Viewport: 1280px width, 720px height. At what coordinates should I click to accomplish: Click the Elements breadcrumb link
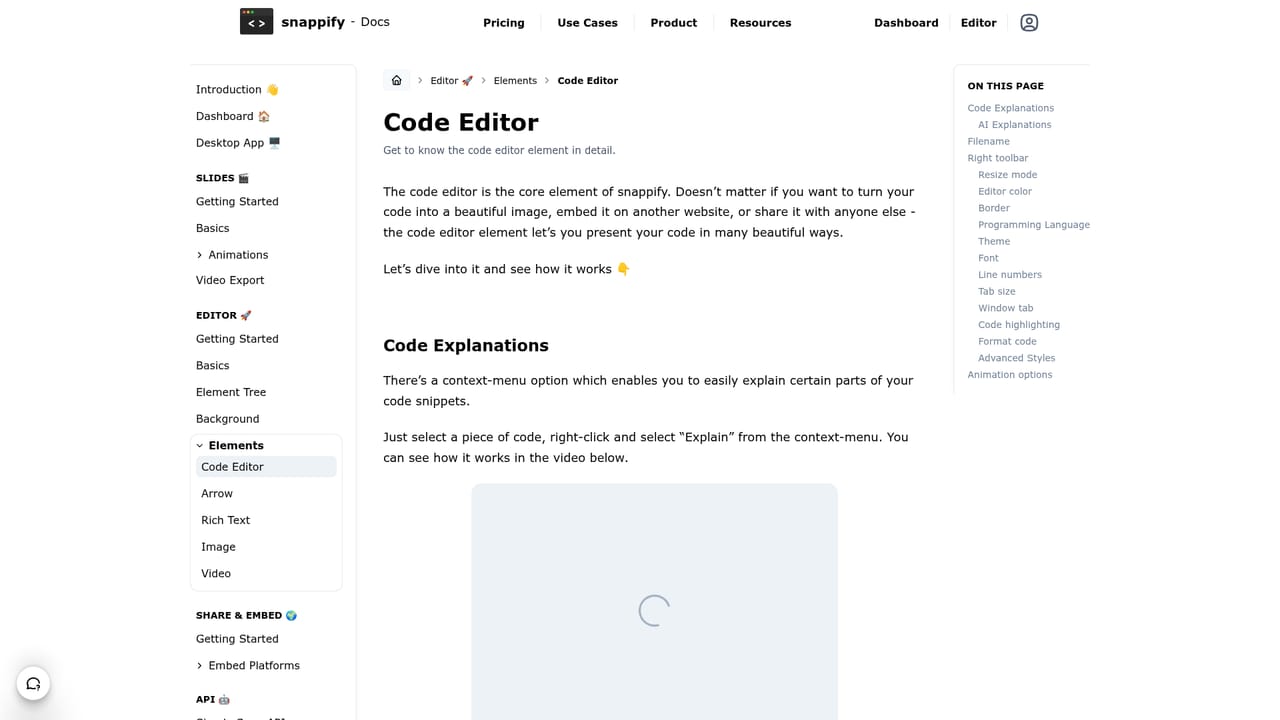pos(515,81)
